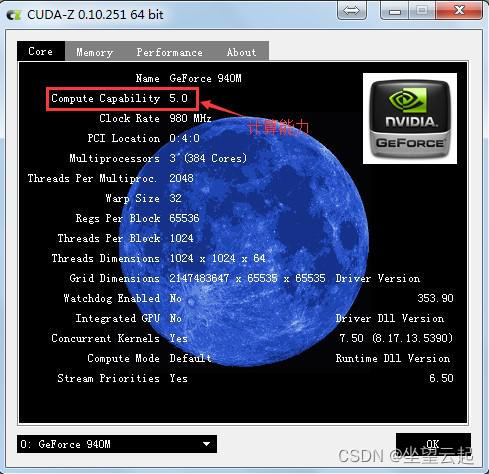Click the Stream Priorities label

109,378
